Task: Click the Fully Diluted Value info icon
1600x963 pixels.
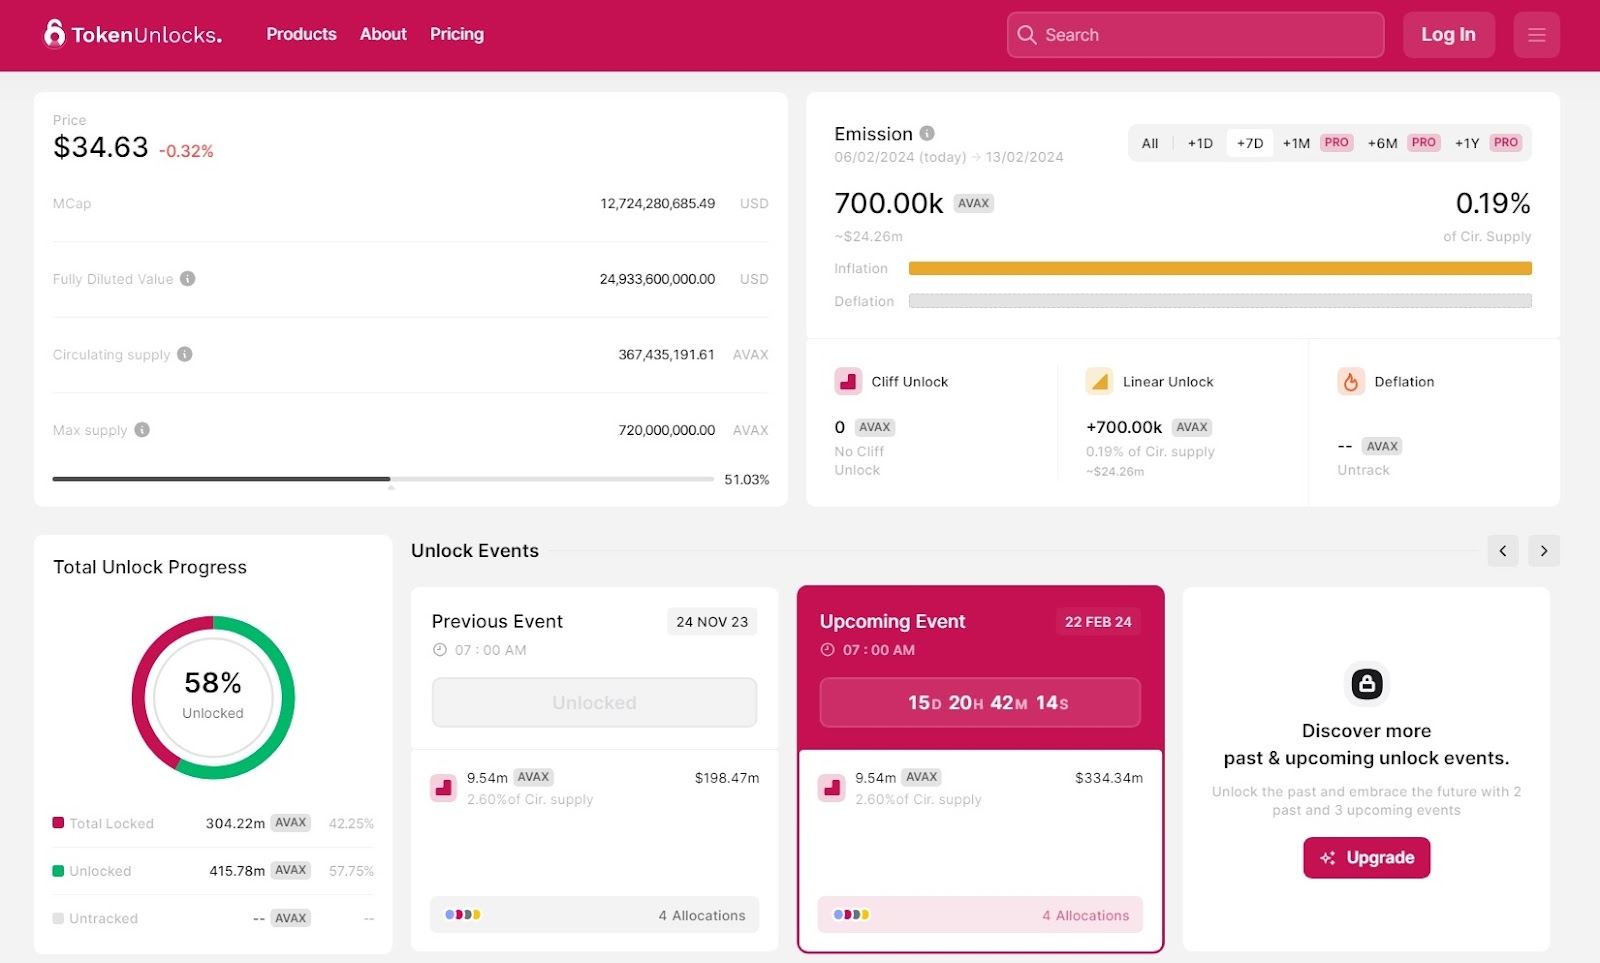Action: coord(187,279)
